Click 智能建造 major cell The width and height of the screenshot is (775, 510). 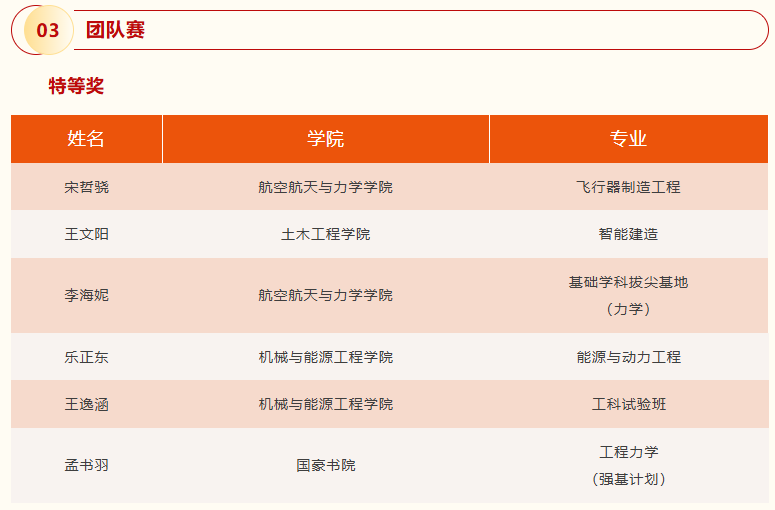point(628,234)
